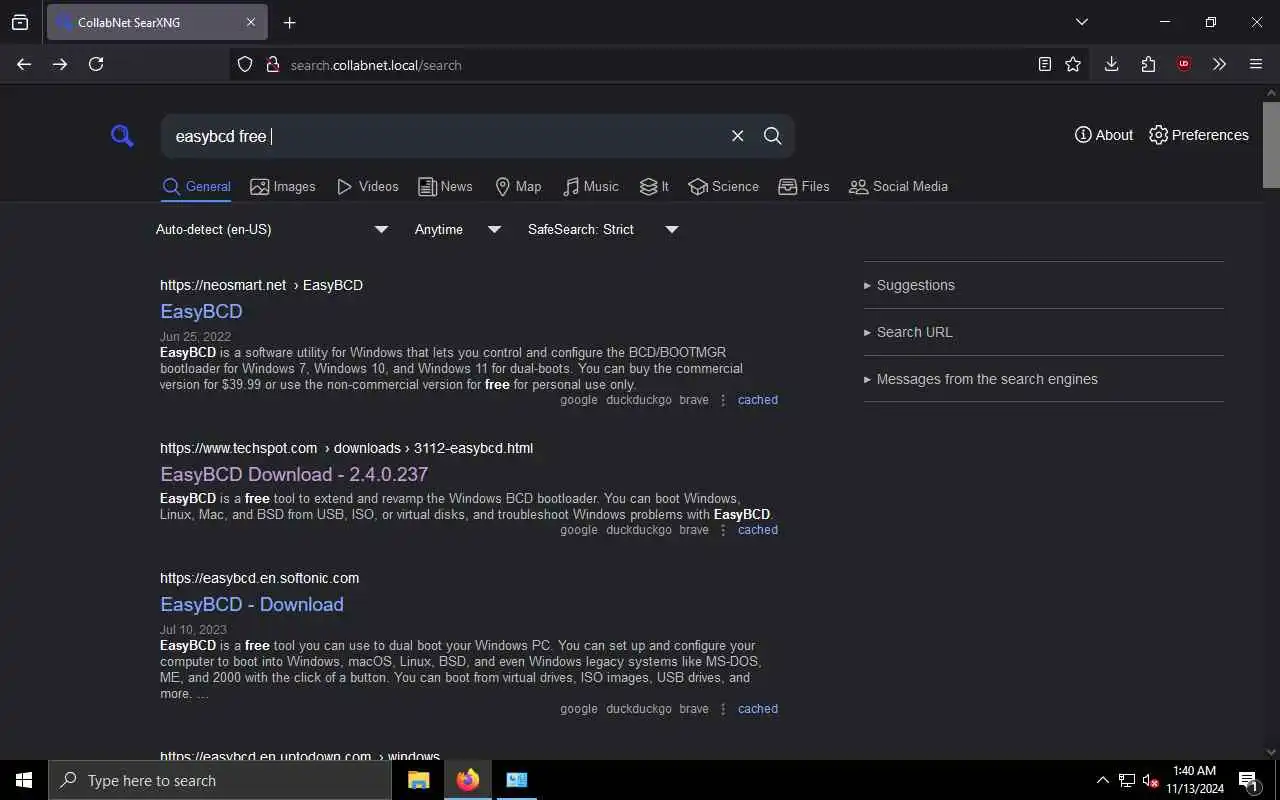The width and height of the screenshot is (1280, 800).
Task: Click the google engine label on techspot result
Action: click(579, 530)
